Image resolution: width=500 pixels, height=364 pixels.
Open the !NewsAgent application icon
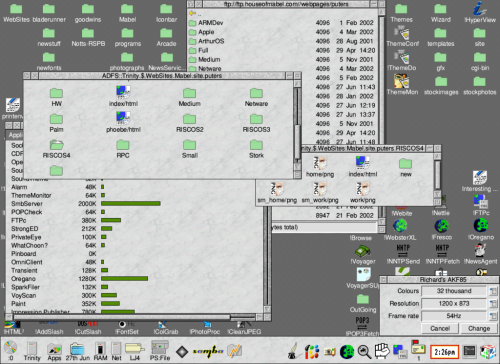480,254
